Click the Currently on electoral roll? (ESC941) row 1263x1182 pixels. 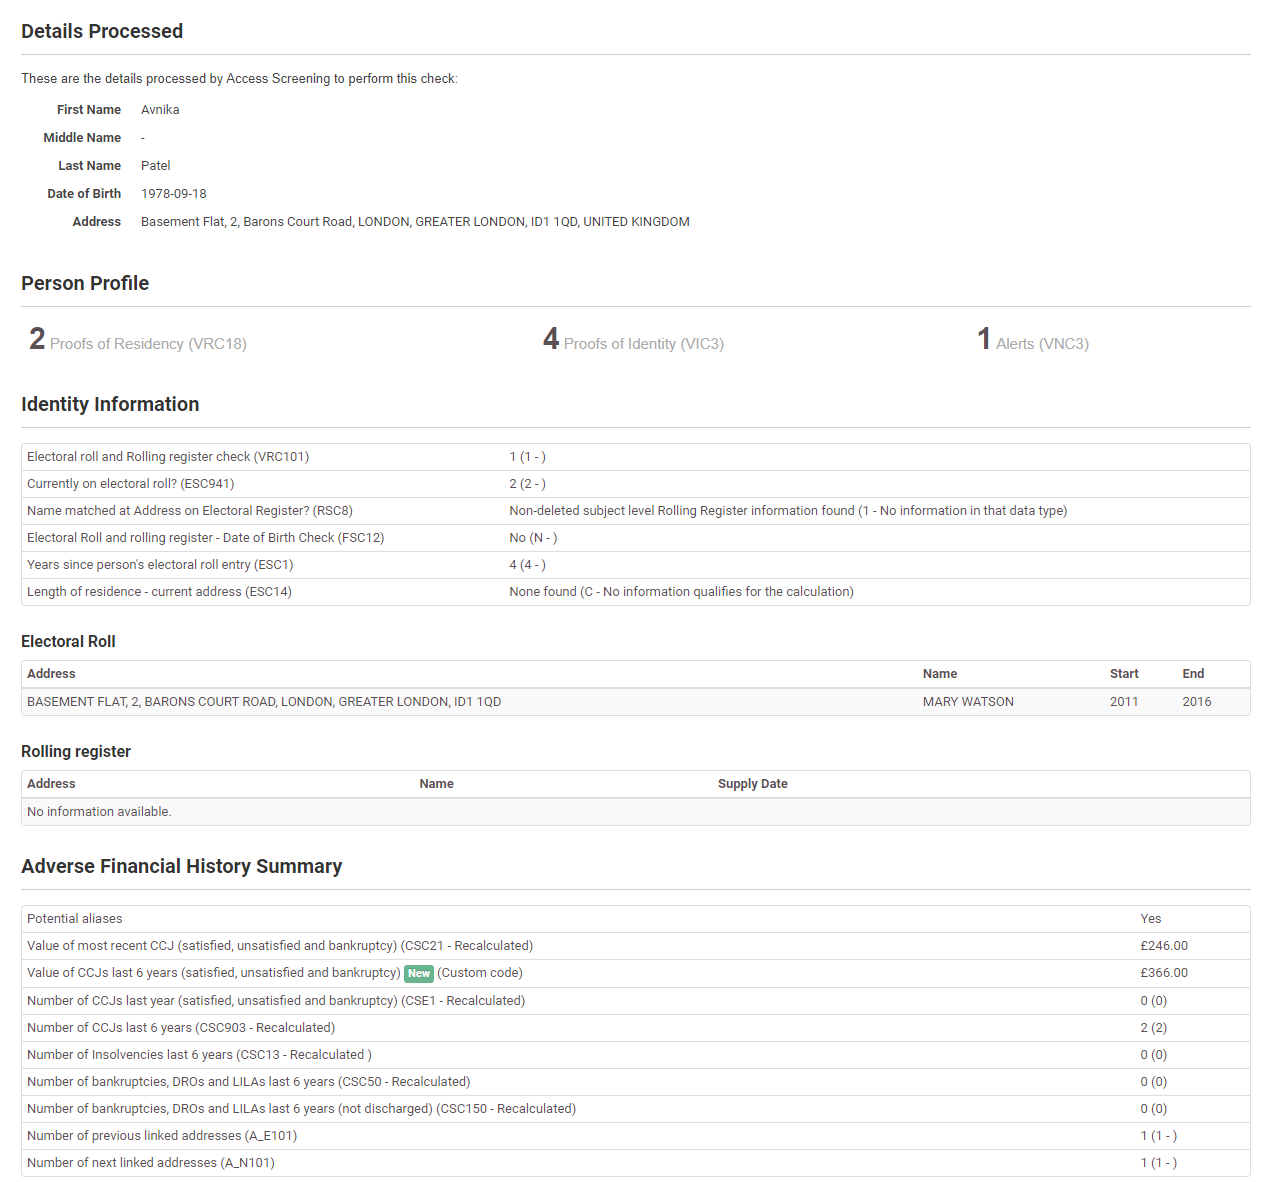131,484
